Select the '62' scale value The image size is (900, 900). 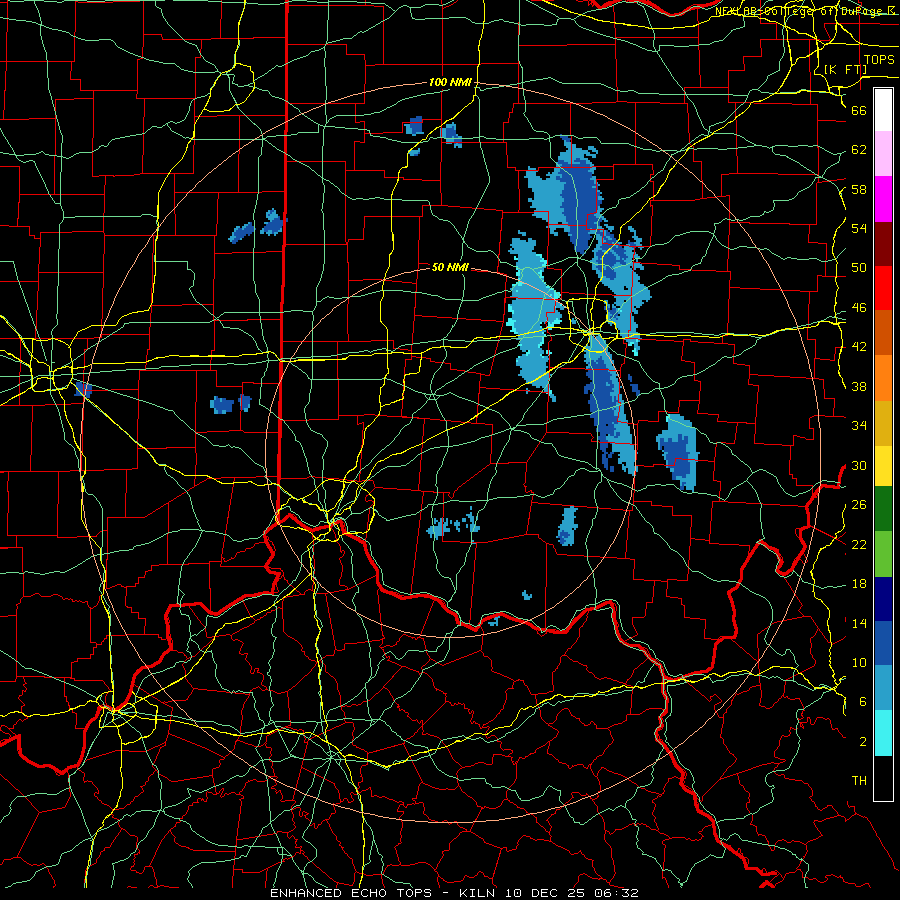(859, 150)
